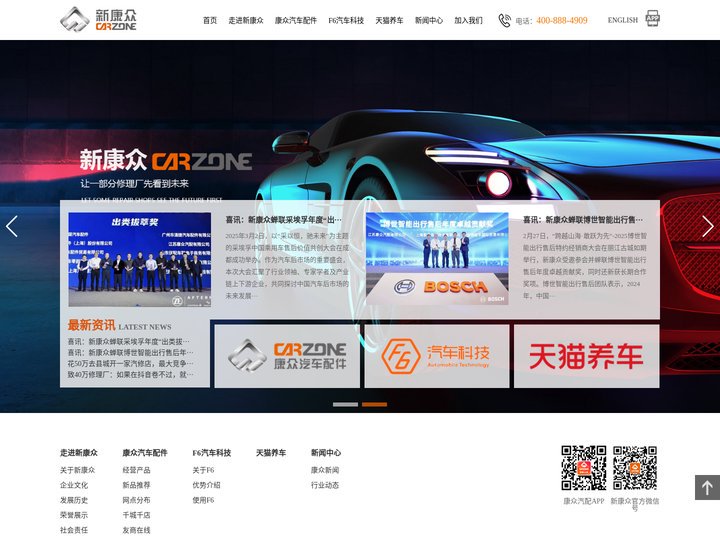Open headline 喜讯：新康众蝉联博世智能出行售
The width and height of the screenshot is (720, 540).
[583, 220]
